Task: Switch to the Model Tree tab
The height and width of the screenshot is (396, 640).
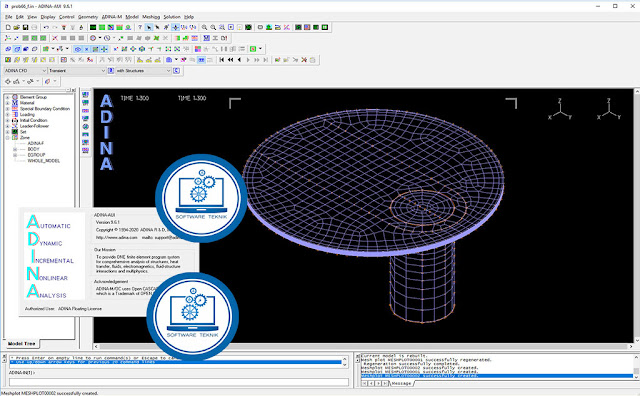Action: click(22, 344)
